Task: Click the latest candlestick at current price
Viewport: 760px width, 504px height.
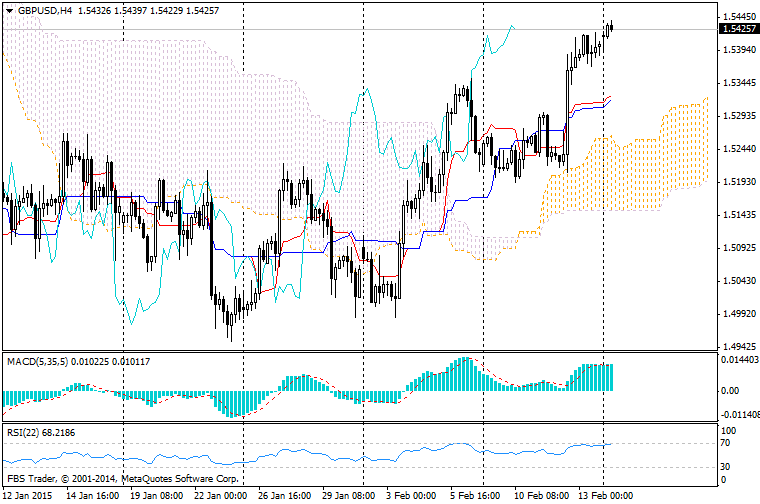Action: [x=612, y=27]
